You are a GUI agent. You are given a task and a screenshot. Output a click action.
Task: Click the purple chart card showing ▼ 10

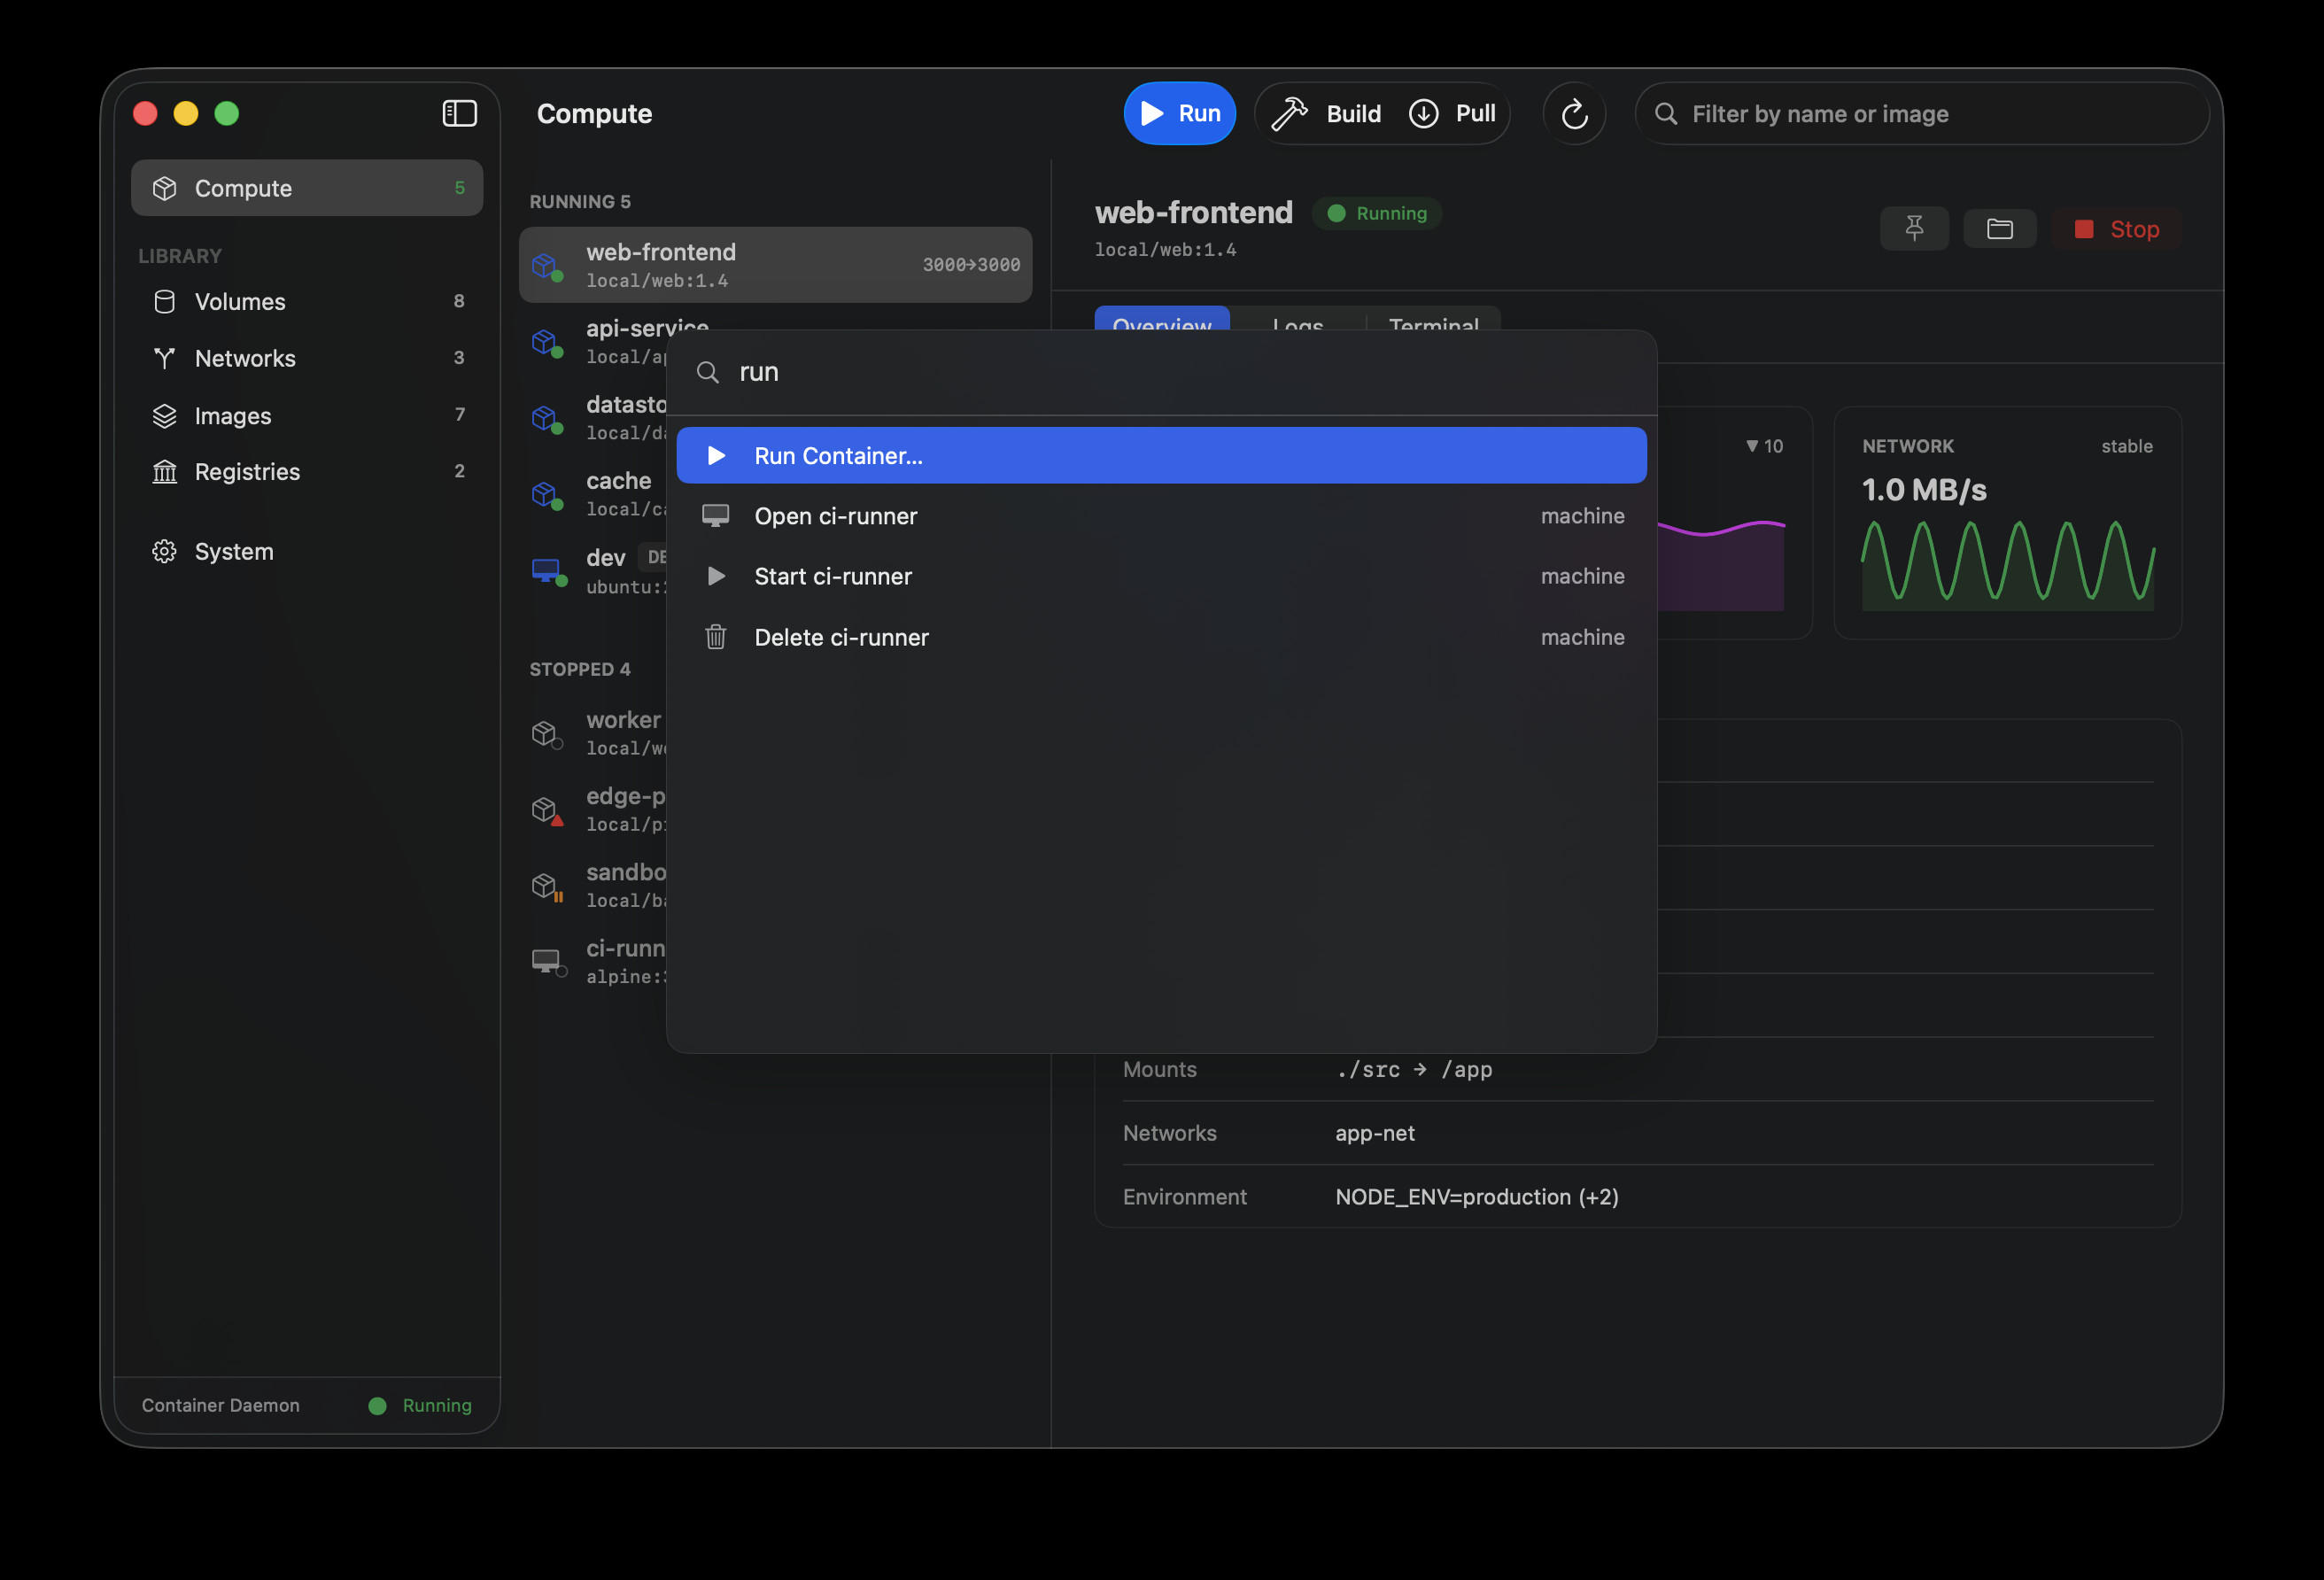click(x=1735, y=523)
